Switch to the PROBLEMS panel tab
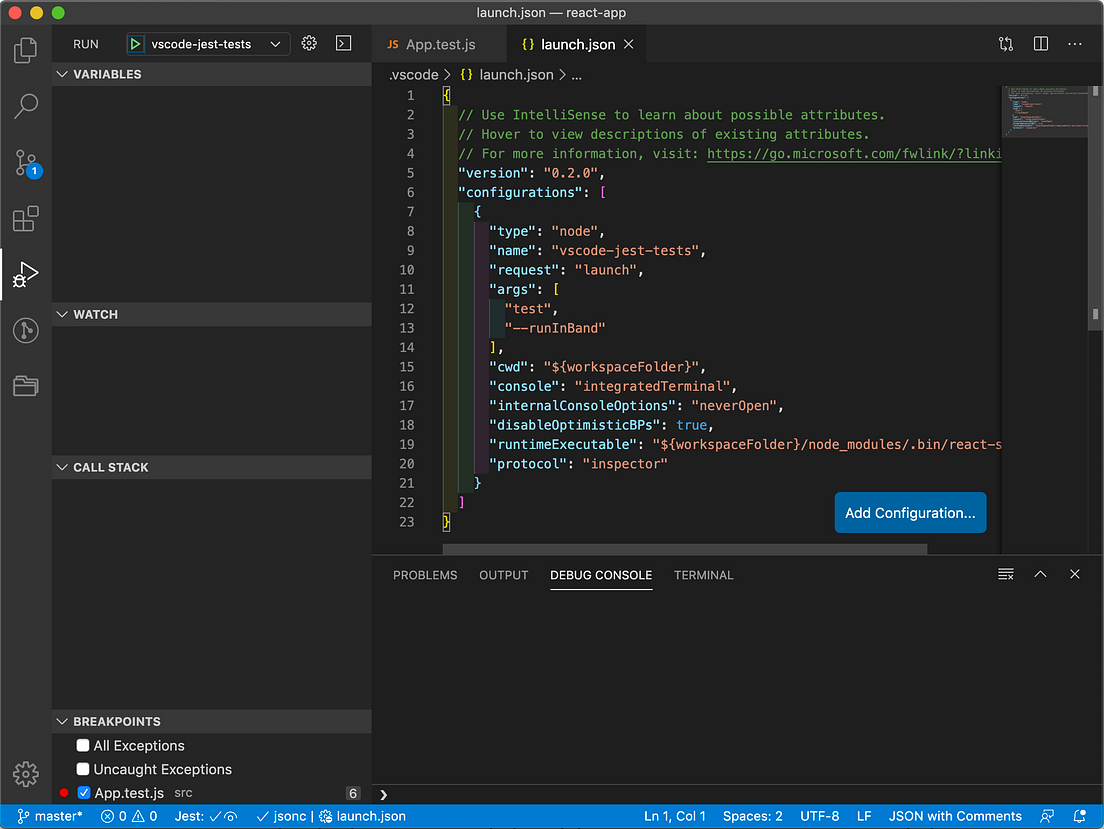The image size is (1104, 829). point(425,575)
